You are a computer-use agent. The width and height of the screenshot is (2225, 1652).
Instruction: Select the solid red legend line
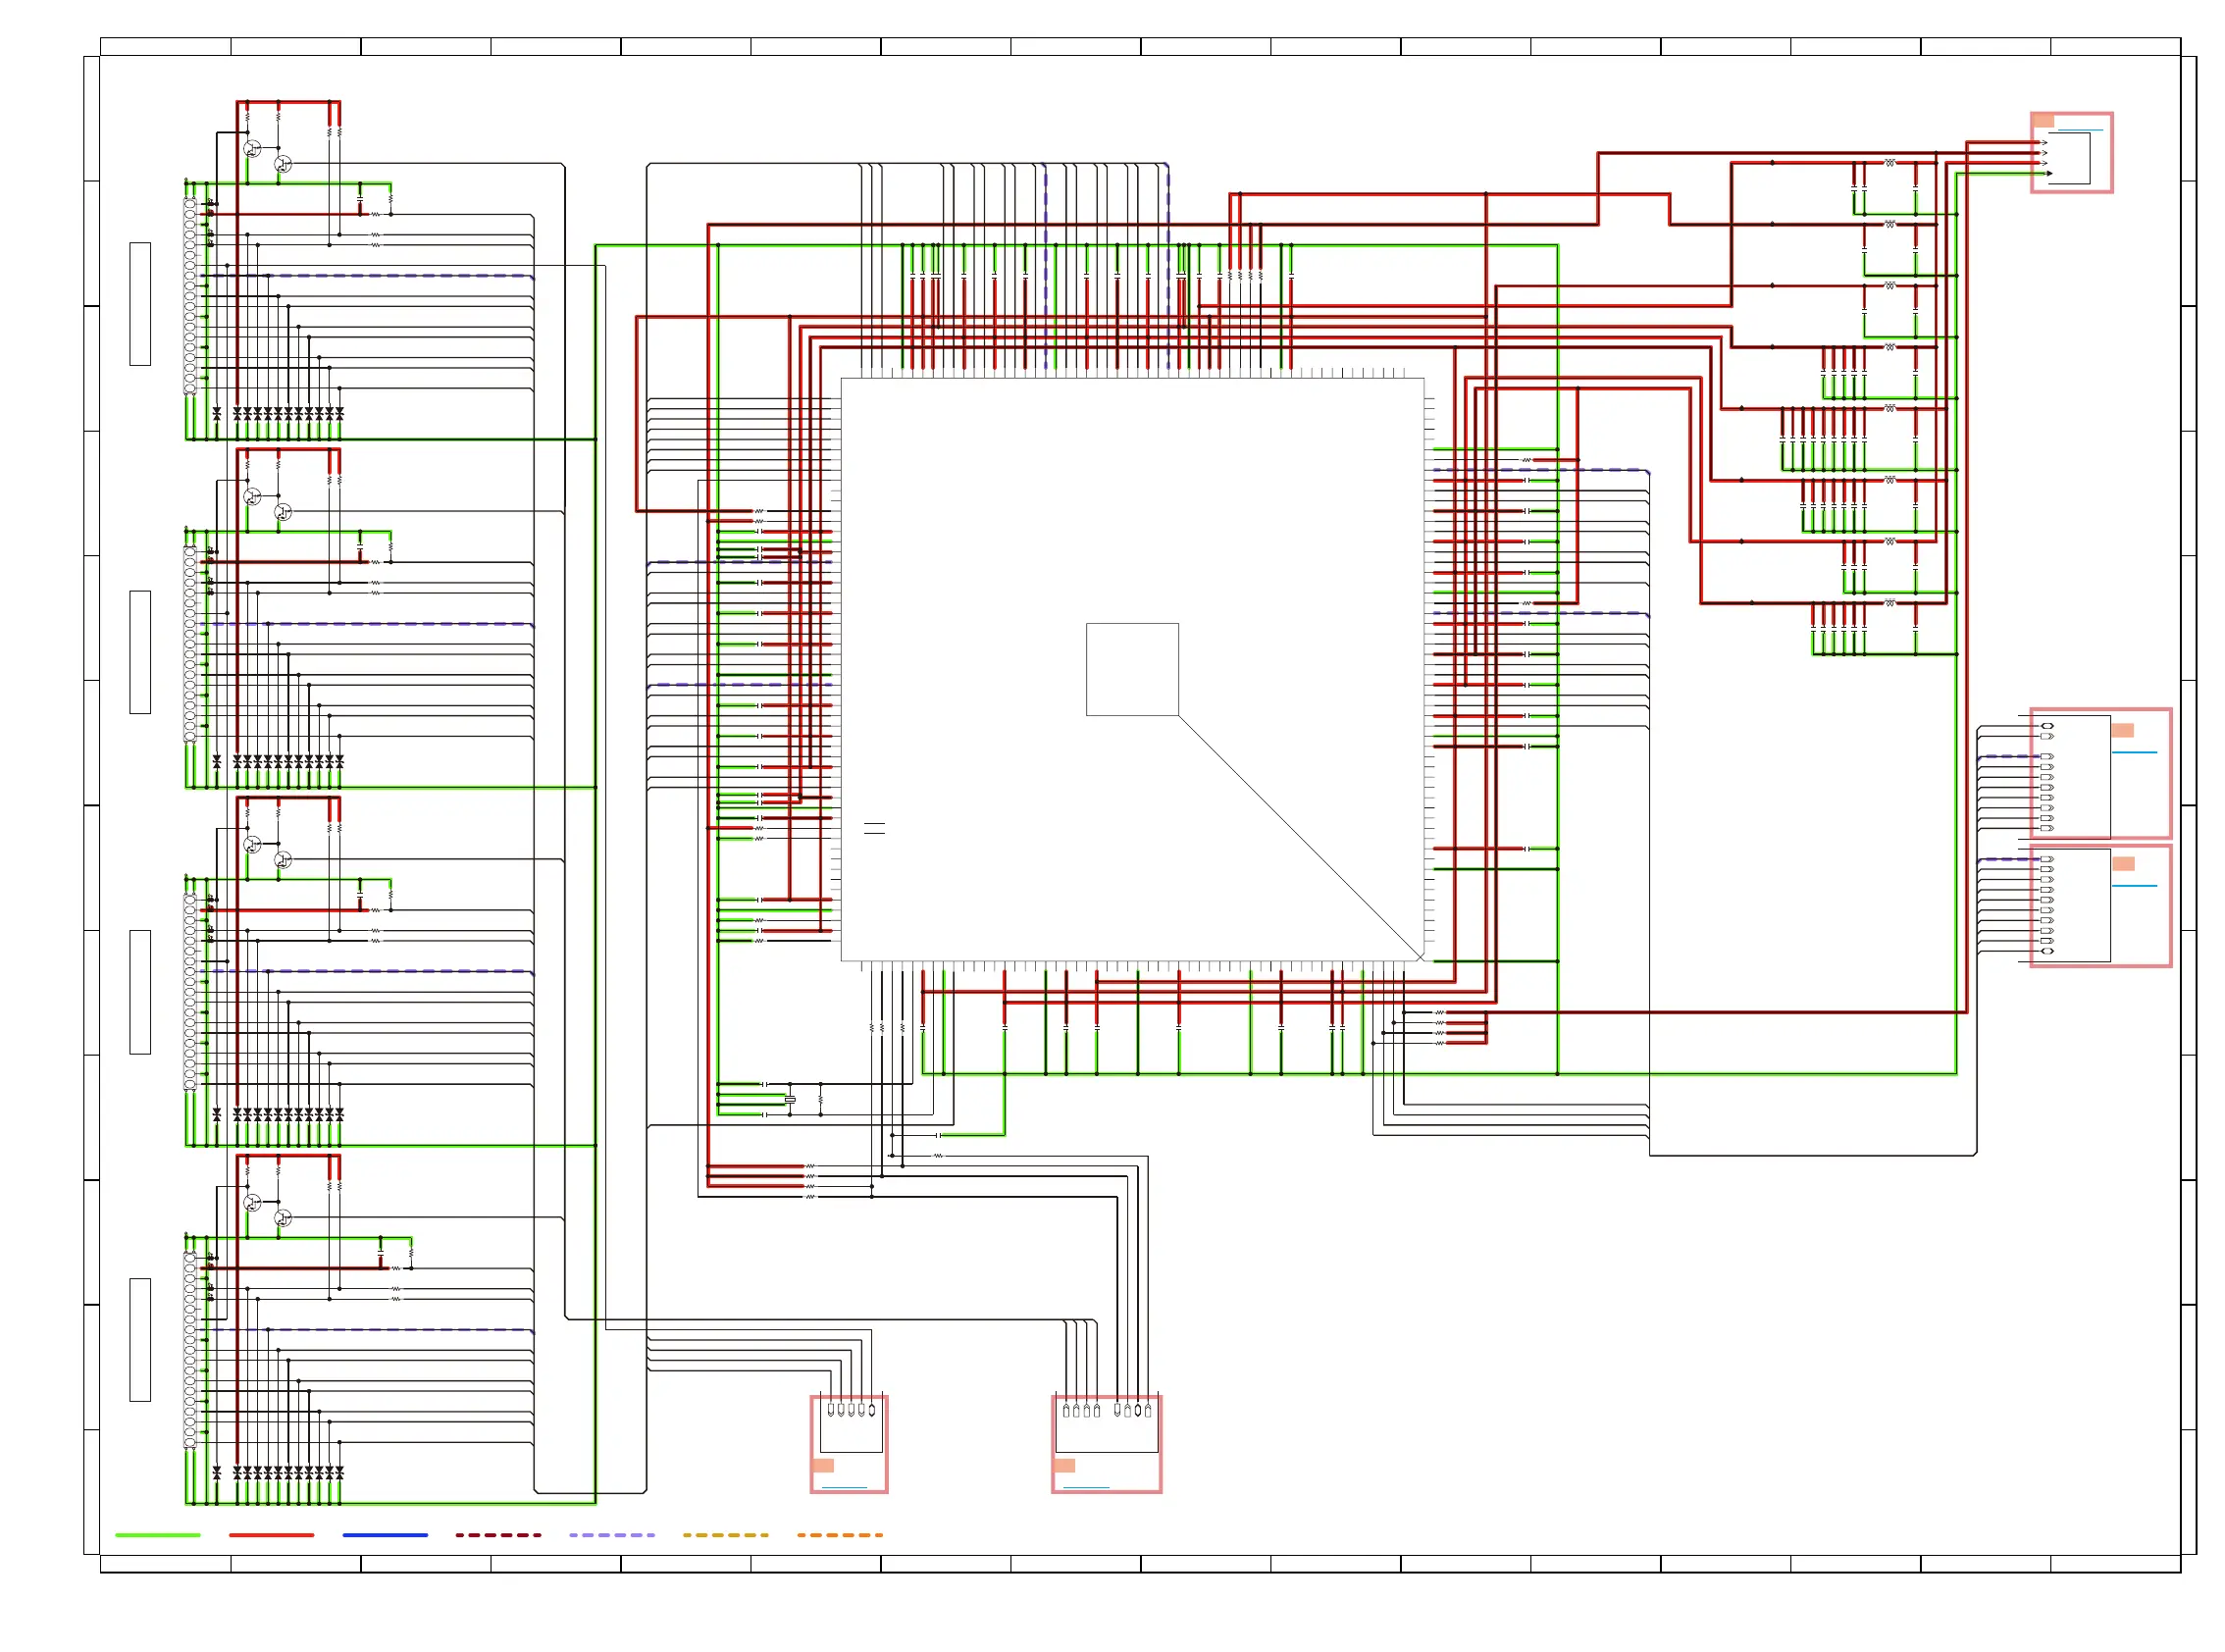(x=271, y=1534)
